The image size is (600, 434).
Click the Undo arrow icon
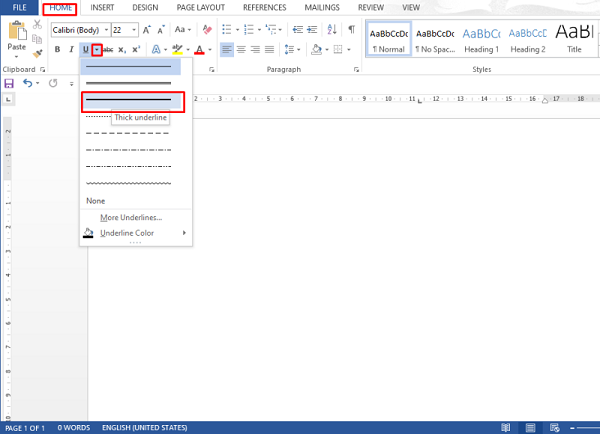(x=27, y=83)
